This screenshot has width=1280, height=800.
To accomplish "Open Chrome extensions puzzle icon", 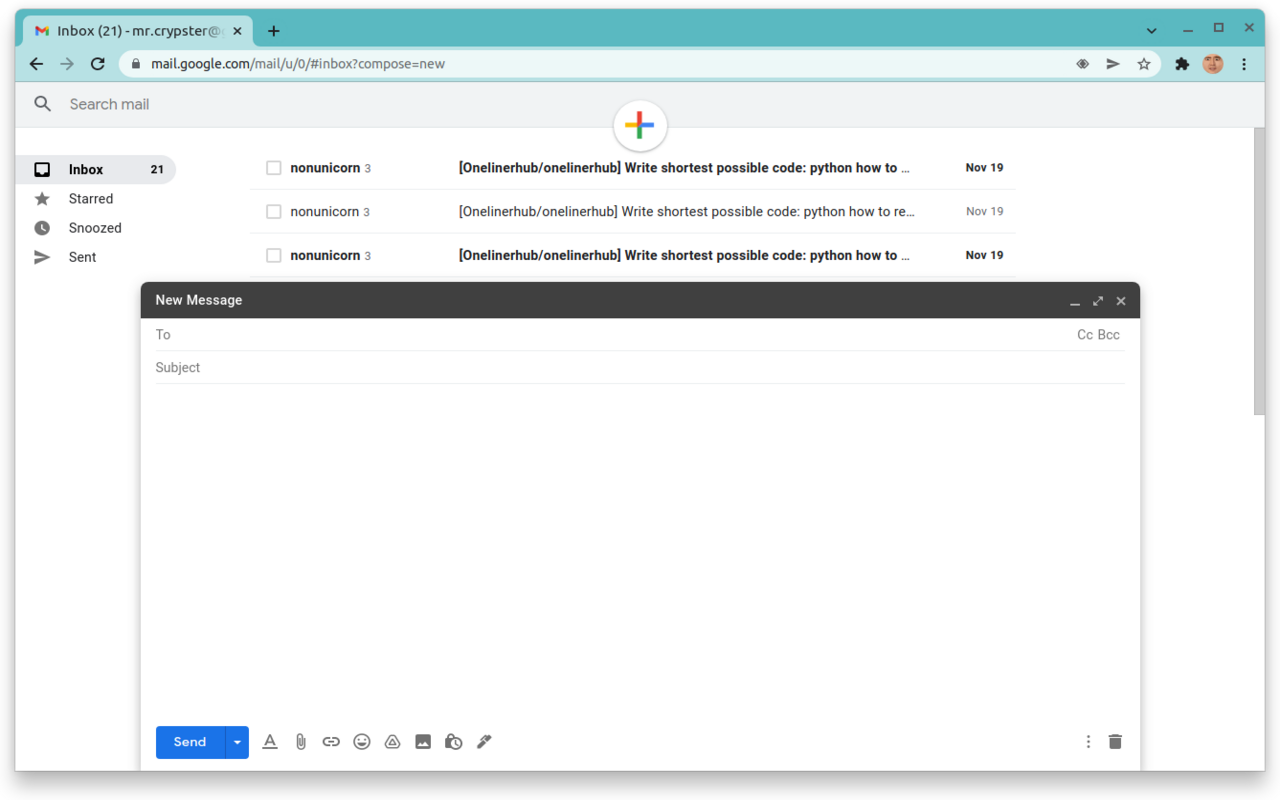I will (x=1182, y=64).
